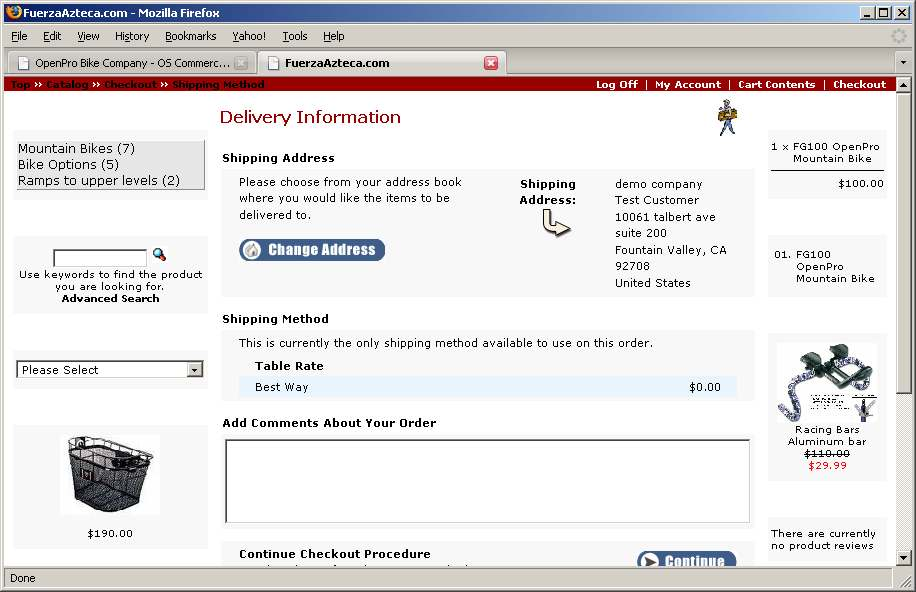Image resolution: width=916 pixels, height=592 pixels.
Task: Open the Mountain Bikes category
Action: (x=76, y=149)
